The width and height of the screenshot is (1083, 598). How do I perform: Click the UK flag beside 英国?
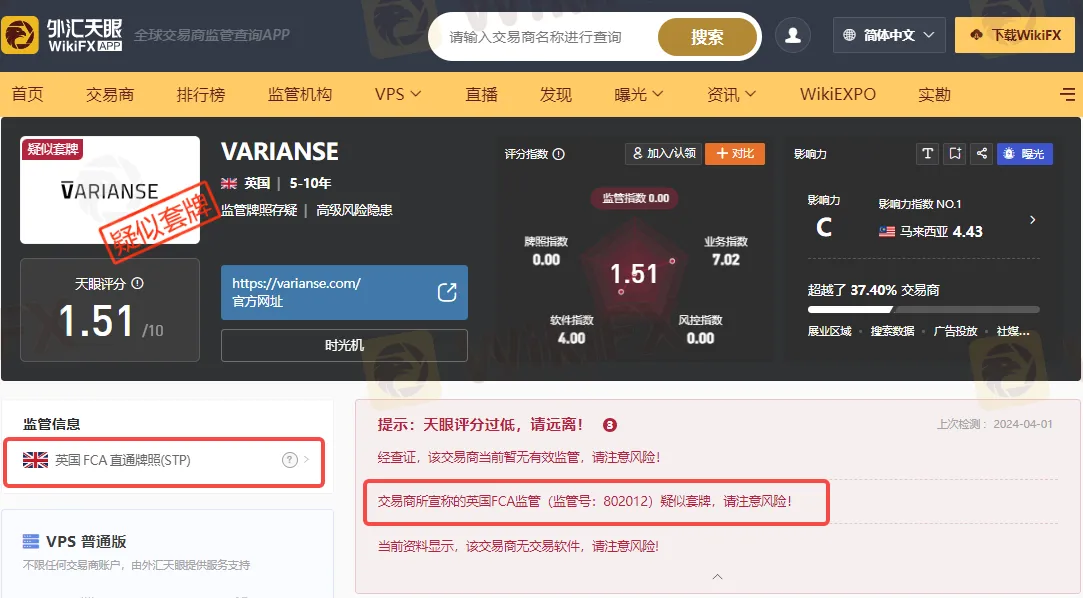229,183
